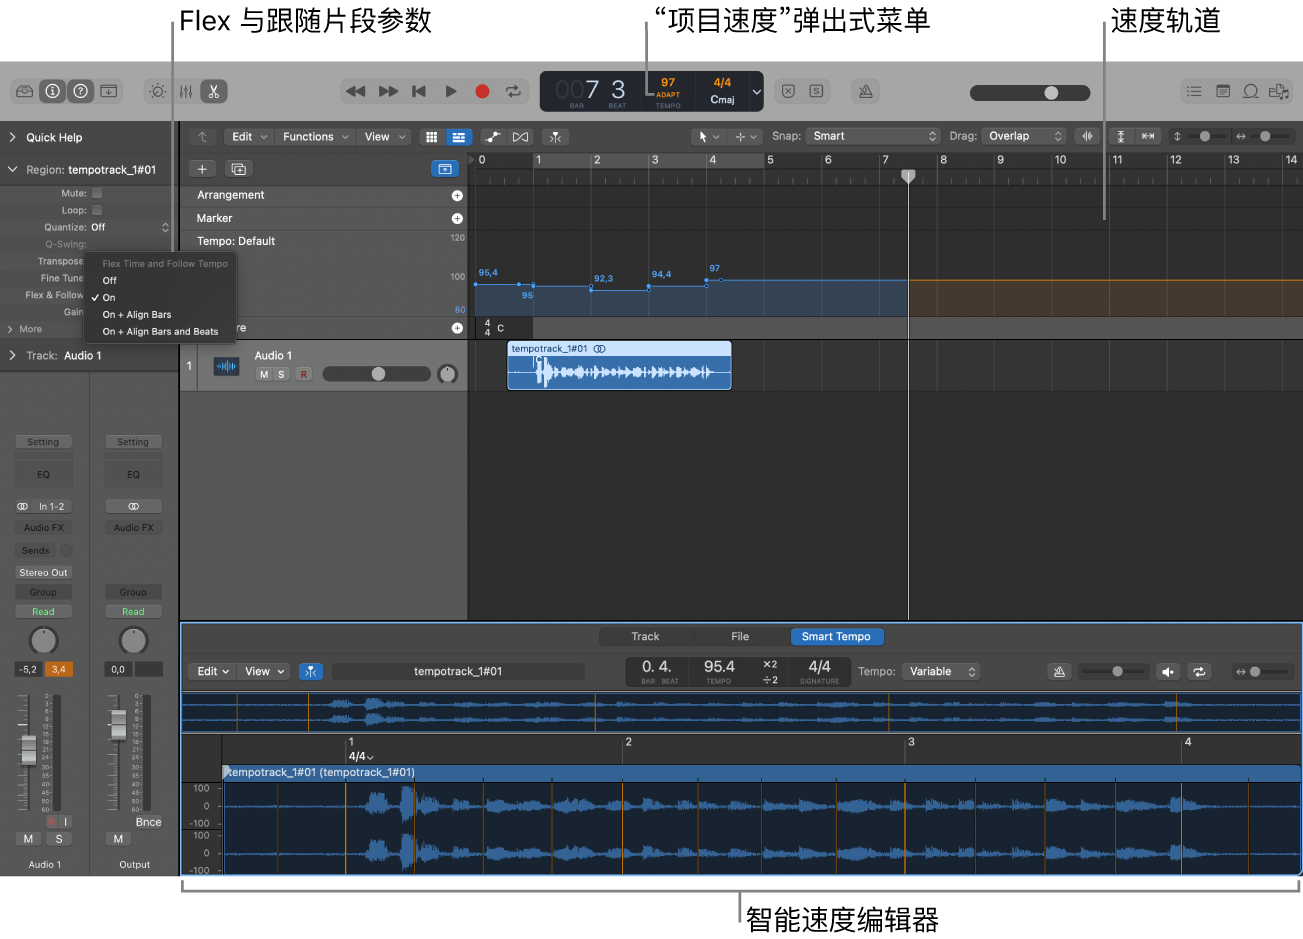Viewport: 1303px width, 939px height.
Task: Enable the region Loop checkbox
Action: [97, 210]
